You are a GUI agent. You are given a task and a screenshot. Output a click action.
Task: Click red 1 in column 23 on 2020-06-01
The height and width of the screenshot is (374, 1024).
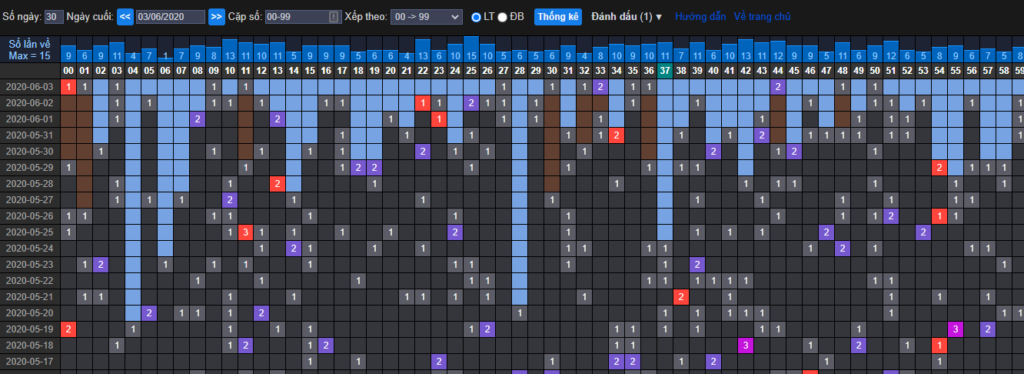(440, 119)
